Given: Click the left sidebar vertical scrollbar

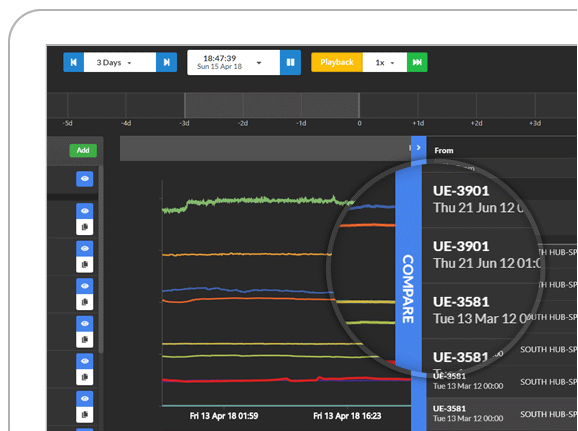Looking at the screenshot, I should coord(101,260).
